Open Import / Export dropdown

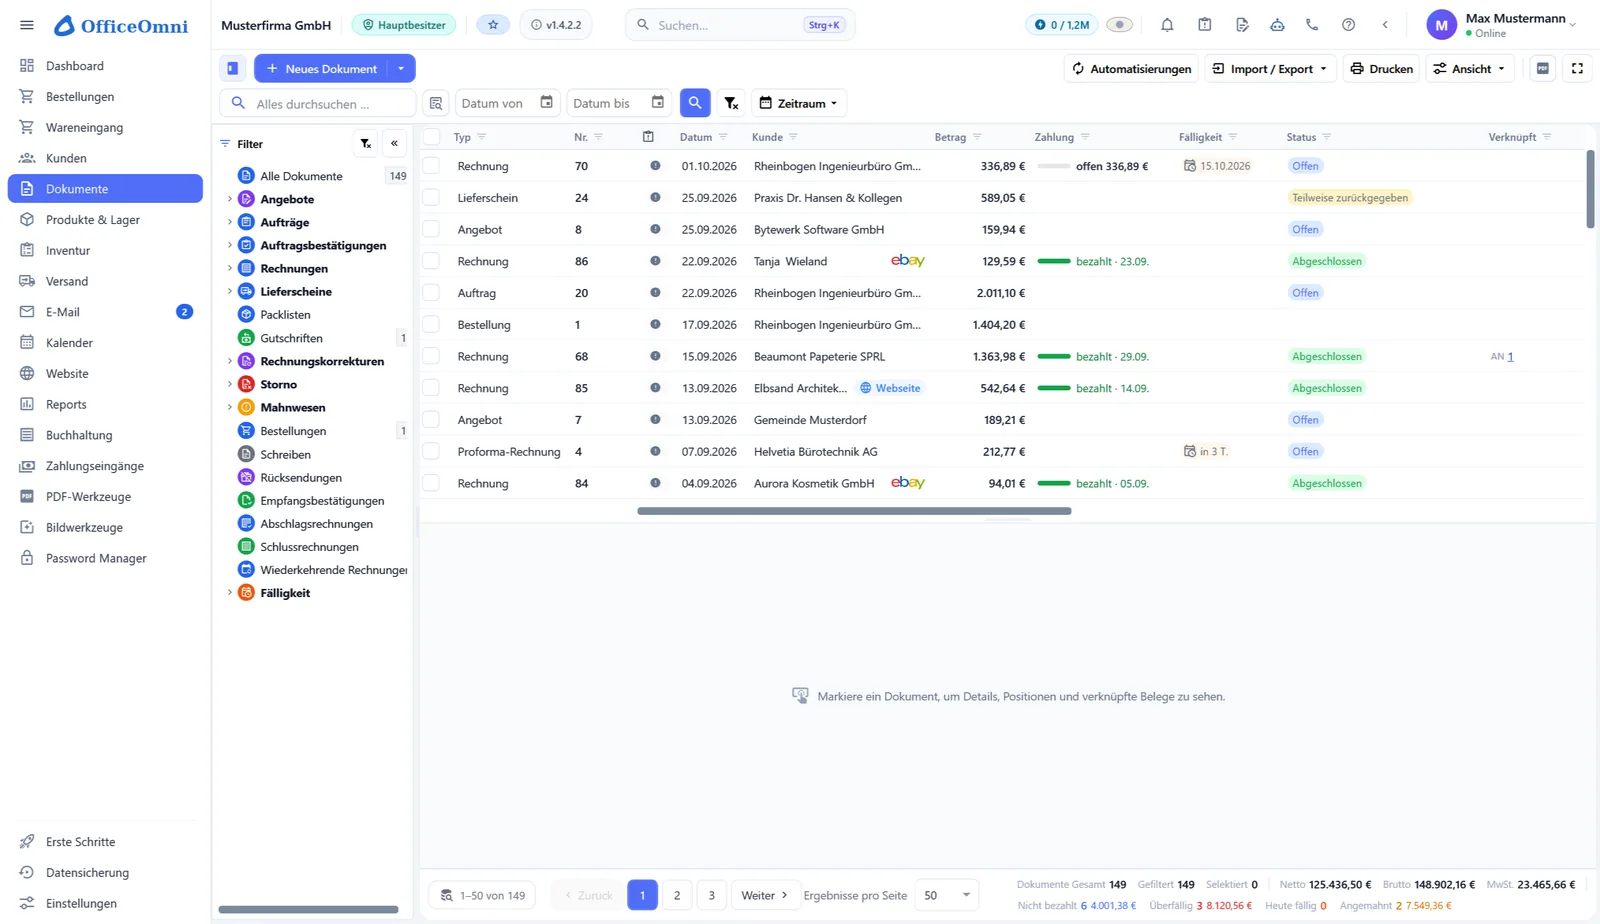click(1270, 68)
